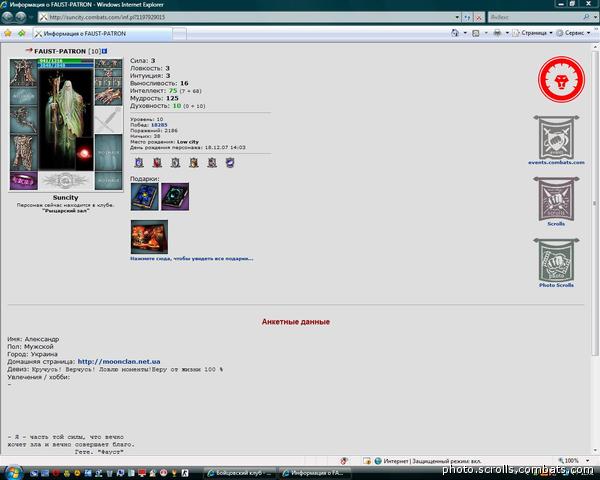Click the status bar 'Интернет | Защищенный режим' zone
Image resolution: width=600 pixels, height=480 pixels.
[428, 461]
